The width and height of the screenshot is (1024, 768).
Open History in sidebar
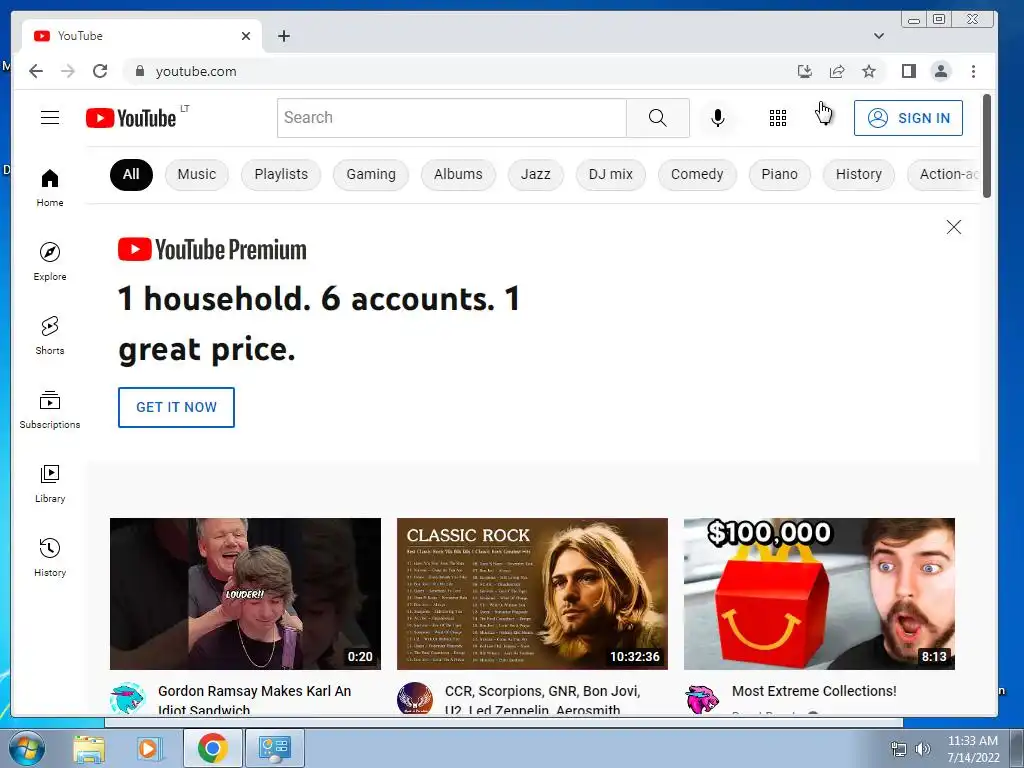click(50, 557)
